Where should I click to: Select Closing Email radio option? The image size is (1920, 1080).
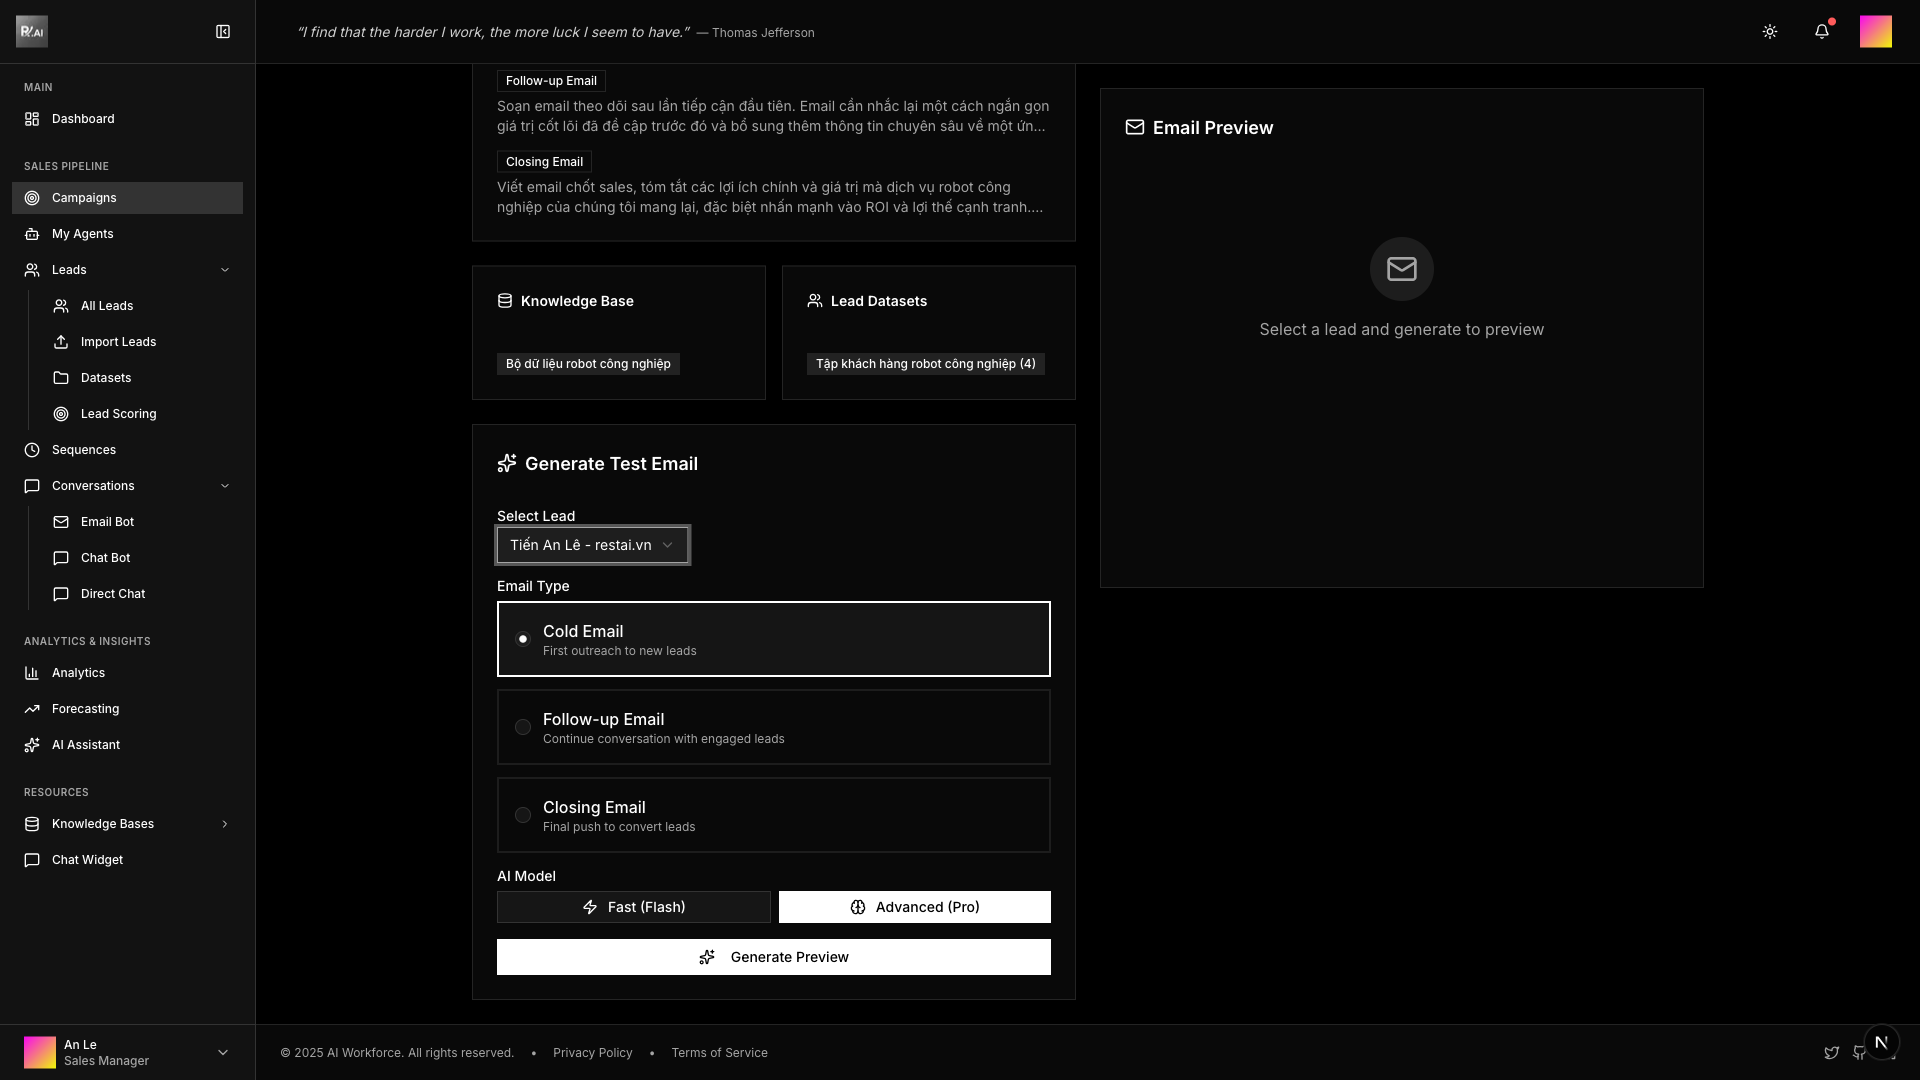pyautogui.click(x=523, y=815)
